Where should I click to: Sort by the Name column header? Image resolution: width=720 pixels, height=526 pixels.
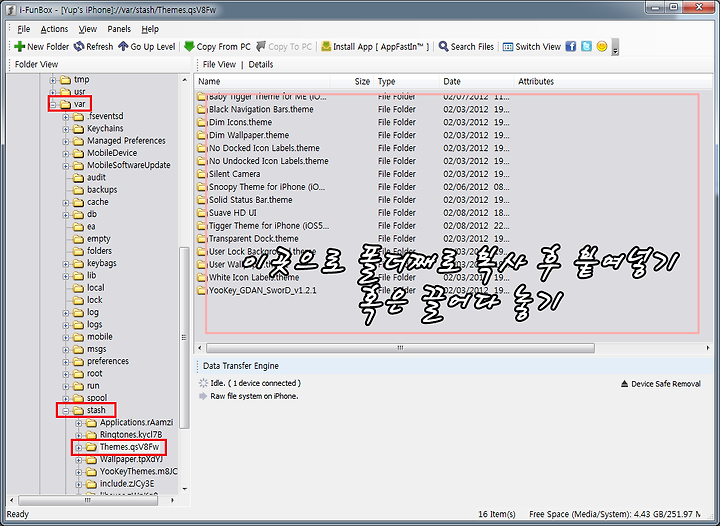(x=262, y=81)
